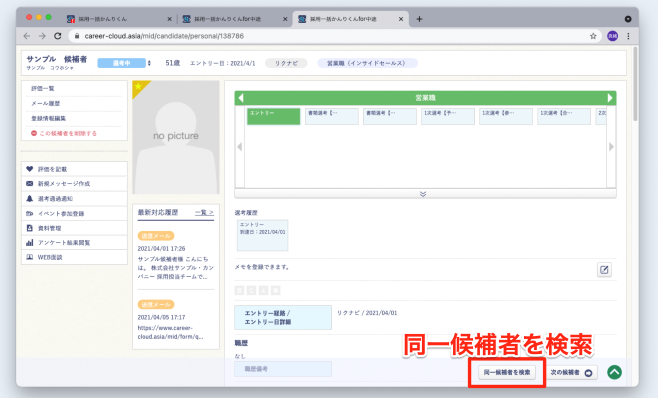This screenshot has width=658, height=398.
Task: Click the yellow star corner on the photo
Action: [x=138, y=87]
